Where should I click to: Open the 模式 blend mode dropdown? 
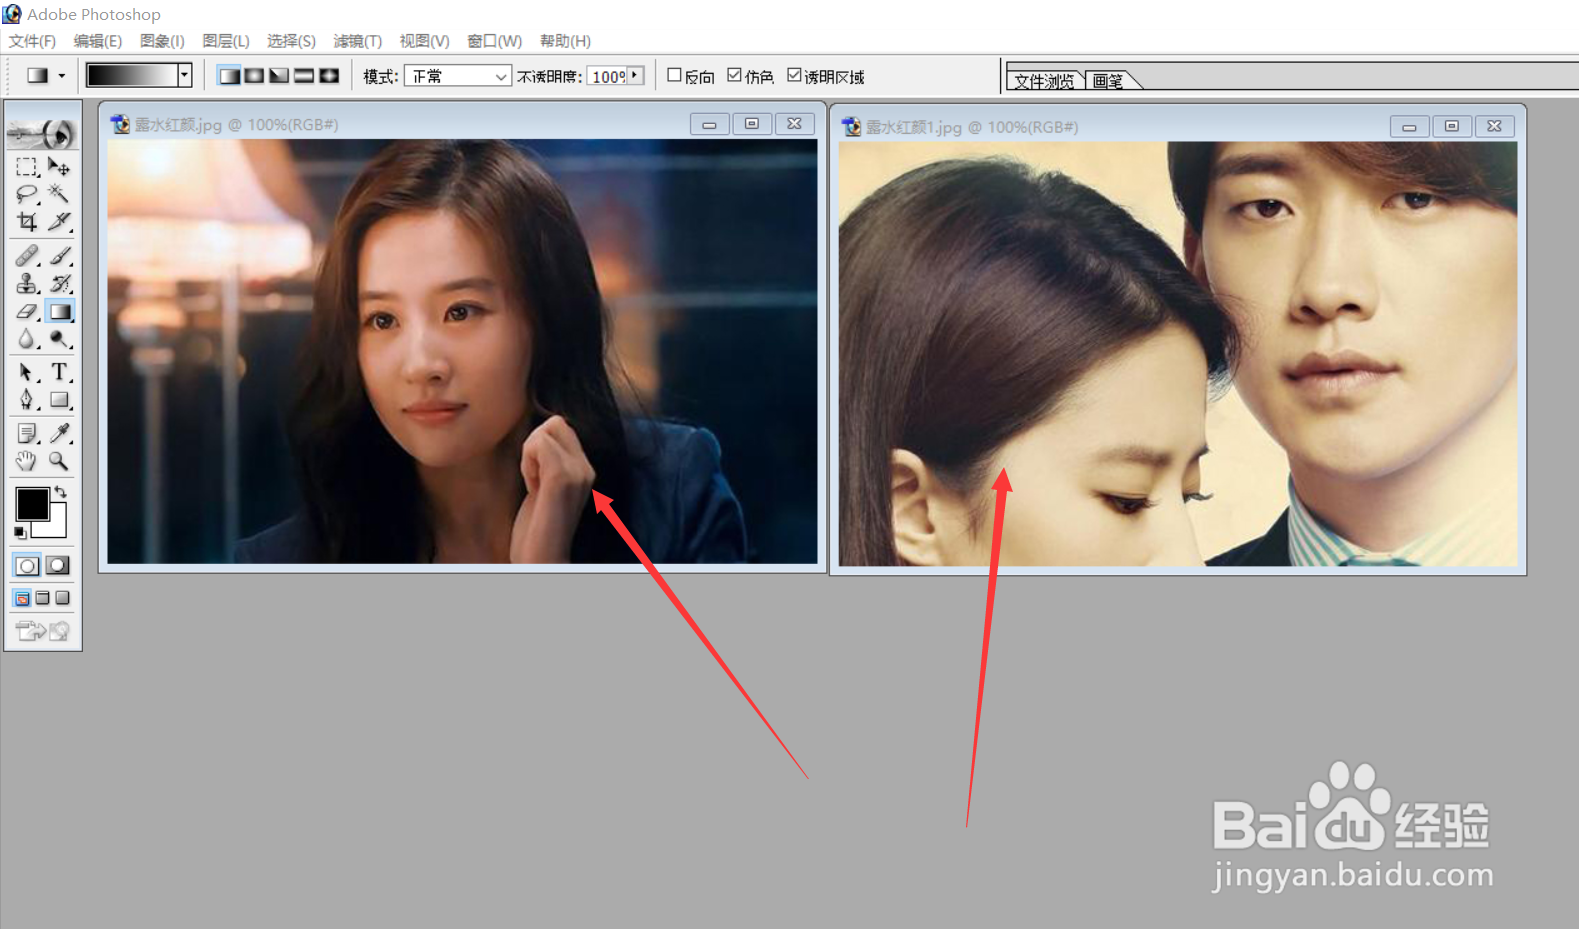pos(458,76)
